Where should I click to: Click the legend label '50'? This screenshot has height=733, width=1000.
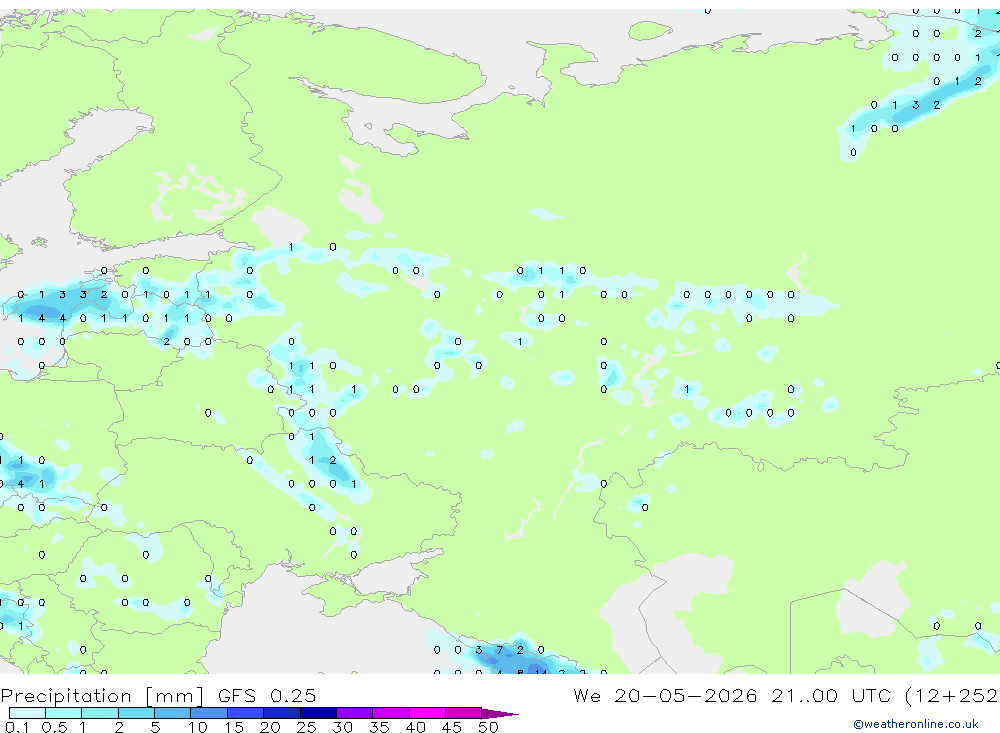489,727
